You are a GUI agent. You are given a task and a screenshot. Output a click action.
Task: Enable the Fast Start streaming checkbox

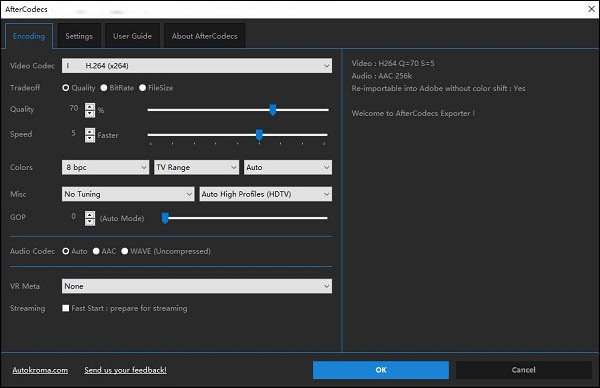(x=65, y=308)
